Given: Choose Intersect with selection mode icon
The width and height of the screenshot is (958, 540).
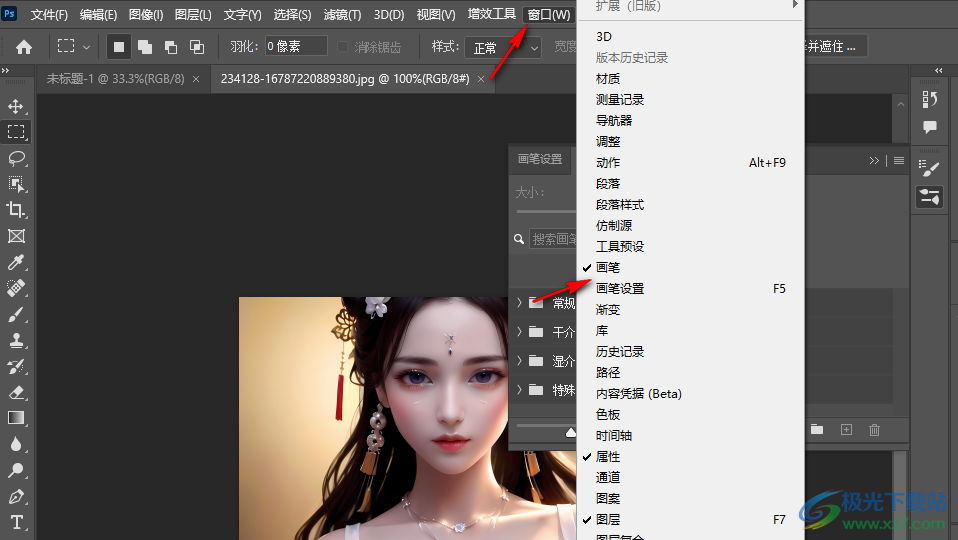Looking at the screenshot, I should click(197, 47).
